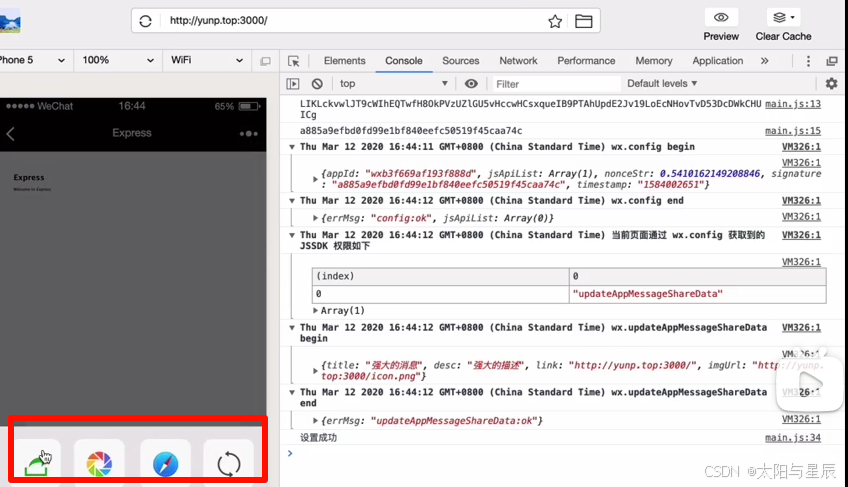Tap the Safari compass icon in the bottom sheet
This screenshot has height=487, width=848.
[165, 464]
